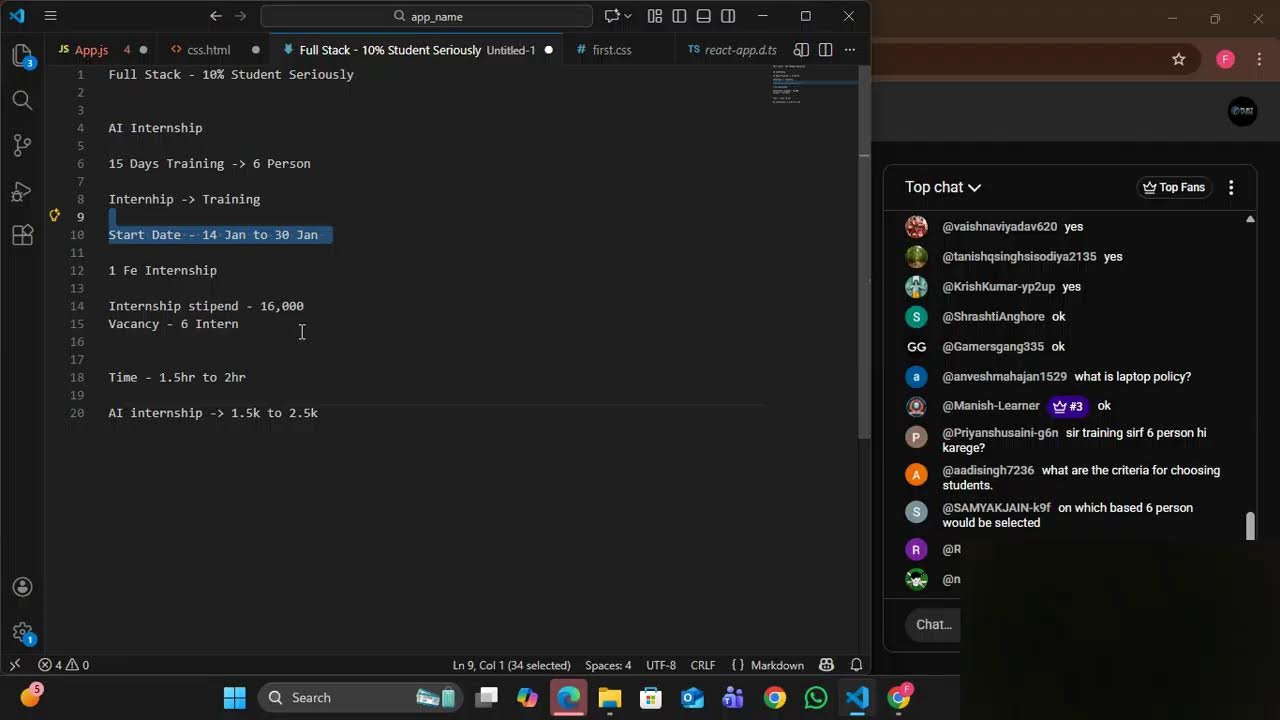1280x720 pixels.
Task: Click the line "1 Fe Internship"
Action: point(163,270)
